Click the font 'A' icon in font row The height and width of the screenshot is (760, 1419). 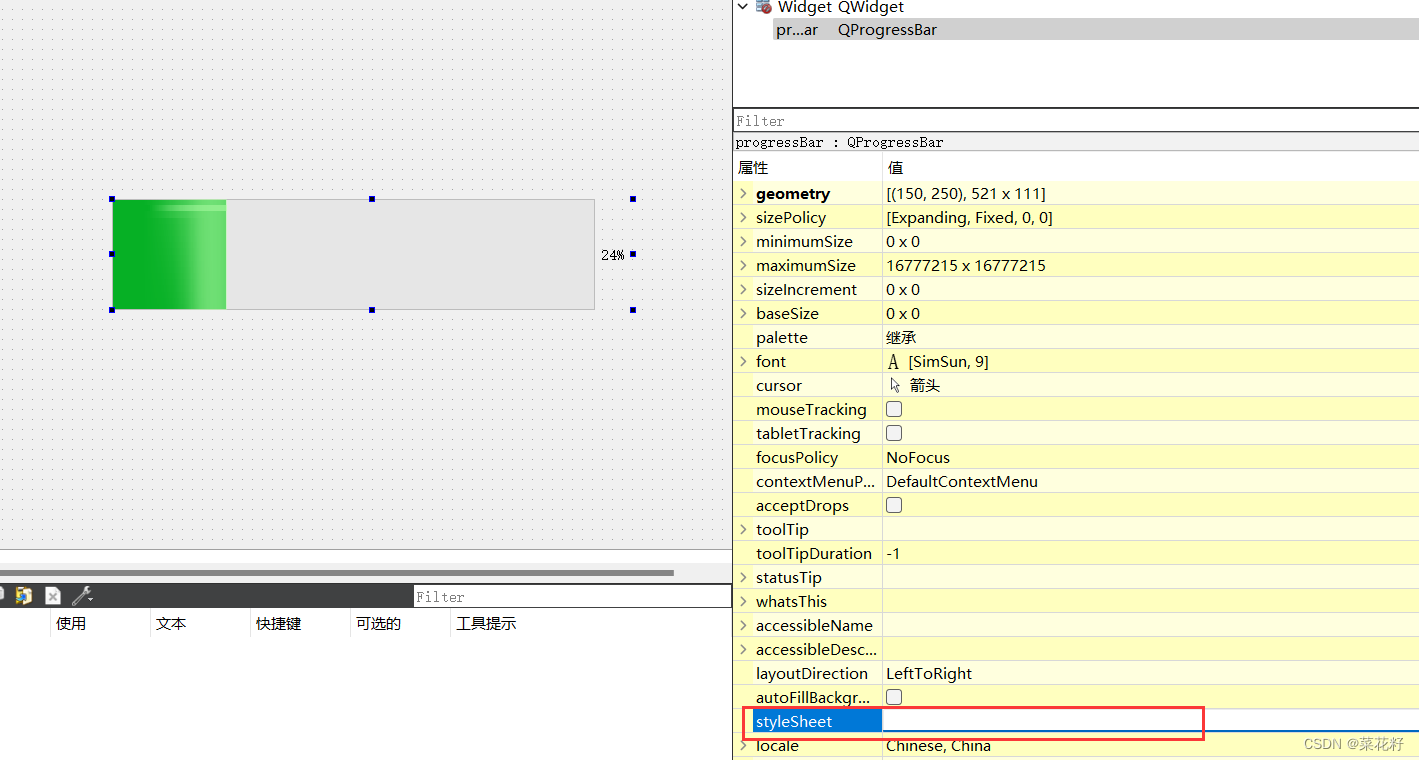click(x=894, y=362)
